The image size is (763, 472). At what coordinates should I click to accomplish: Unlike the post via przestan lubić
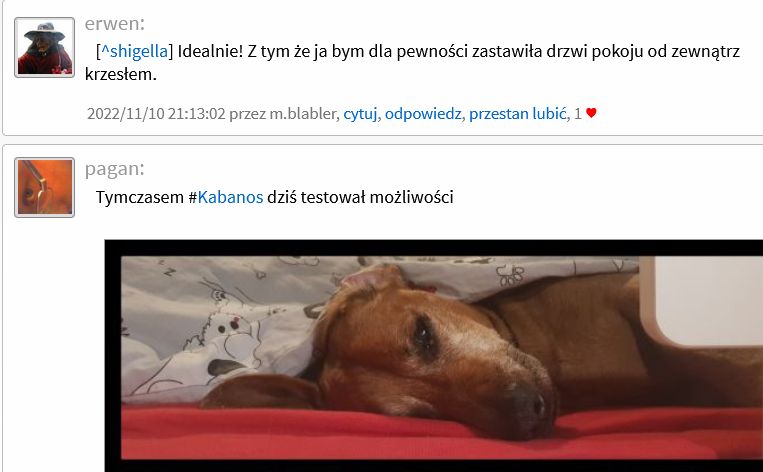click(518, 113)
